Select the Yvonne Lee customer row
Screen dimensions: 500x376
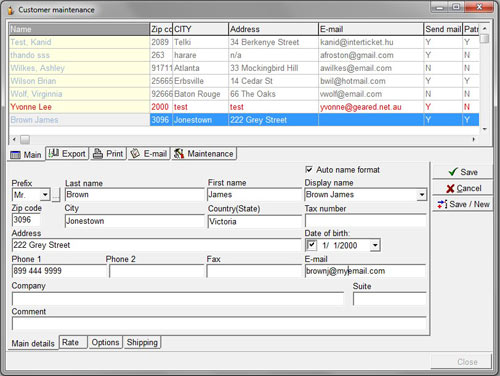click(244, 107)
